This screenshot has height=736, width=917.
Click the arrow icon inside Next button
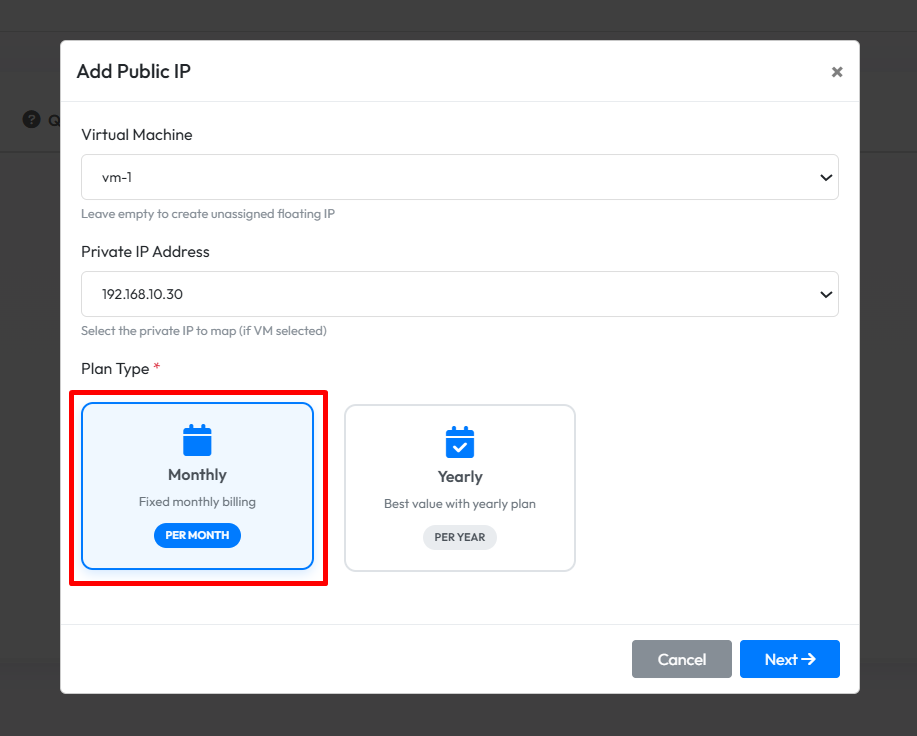(809, 659)
